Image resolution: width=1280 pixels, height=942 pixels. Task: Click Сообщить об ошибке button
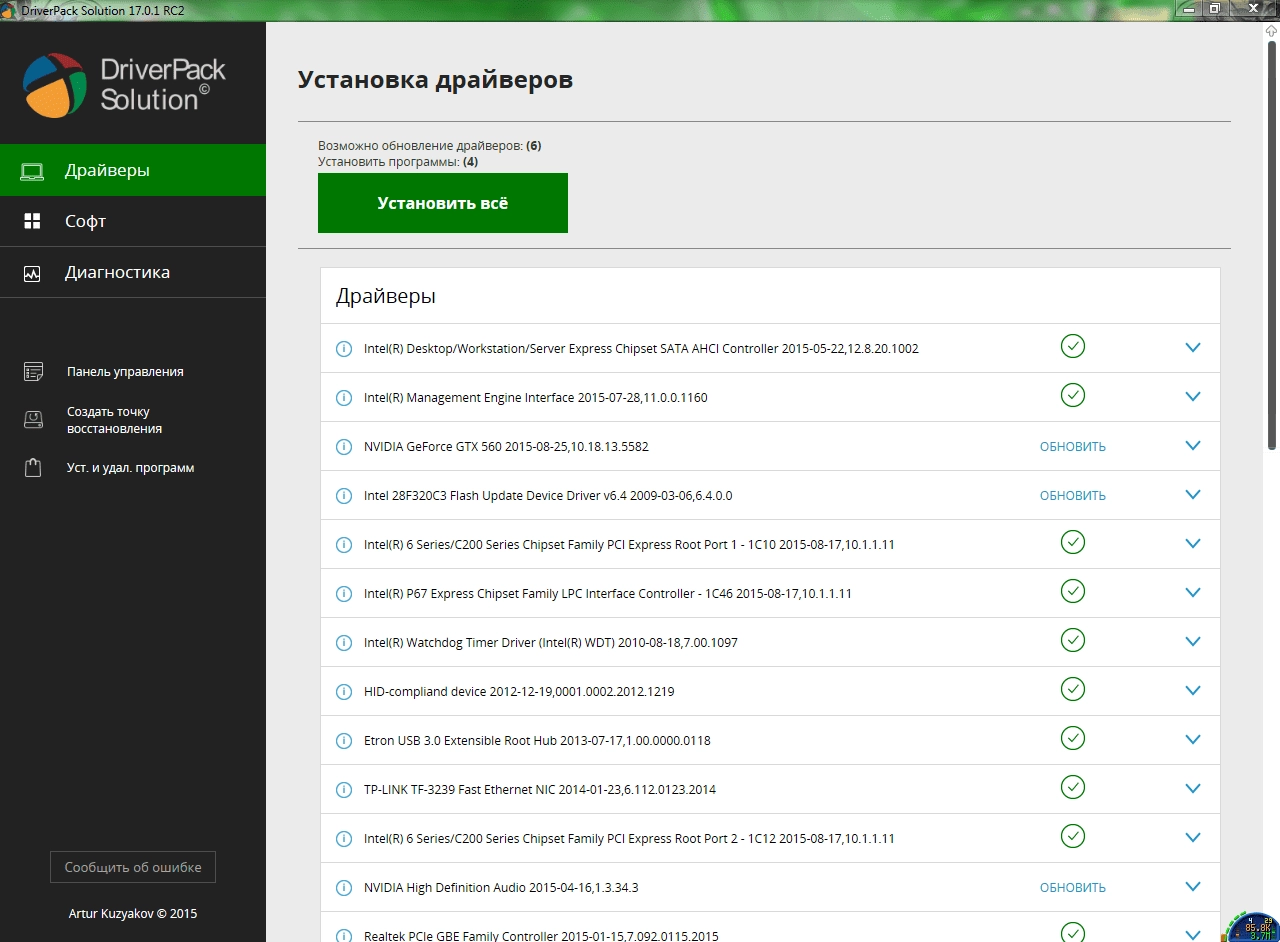pos(133,867)
